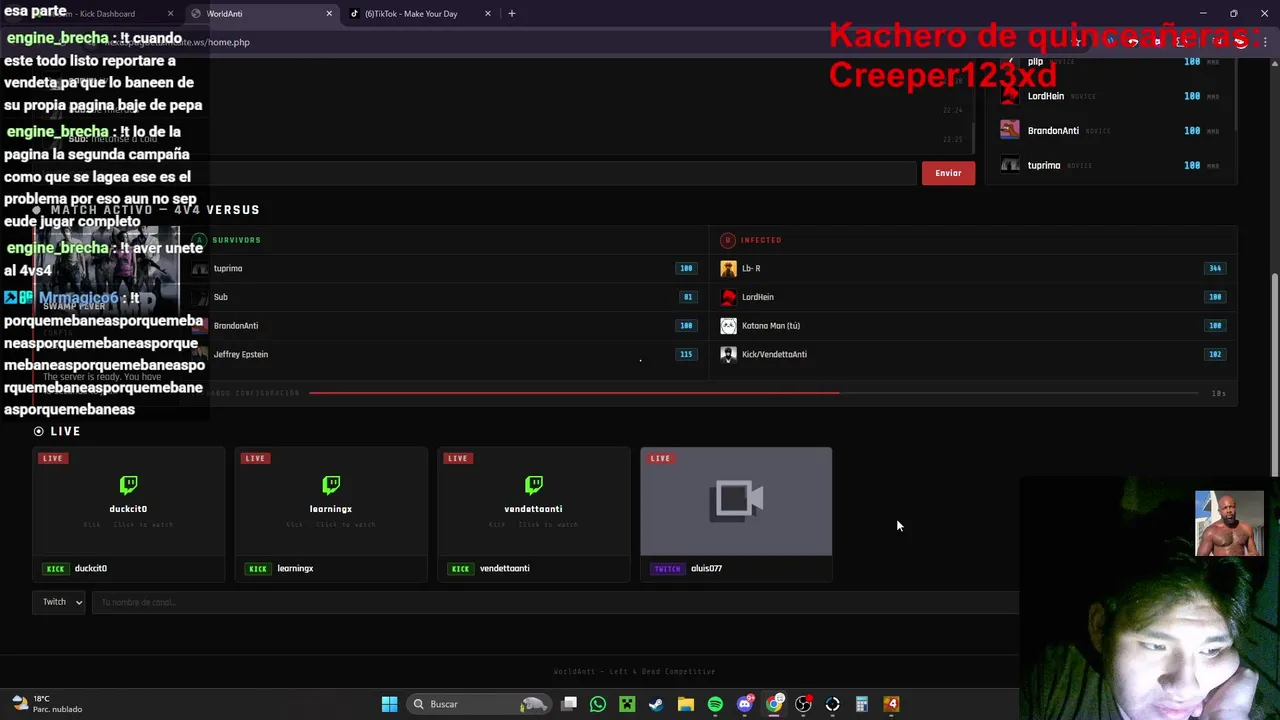Viewport: 1280px width, 720px height.
Task: Click the page vertical scrollbar
Action: pos(1273,375)
